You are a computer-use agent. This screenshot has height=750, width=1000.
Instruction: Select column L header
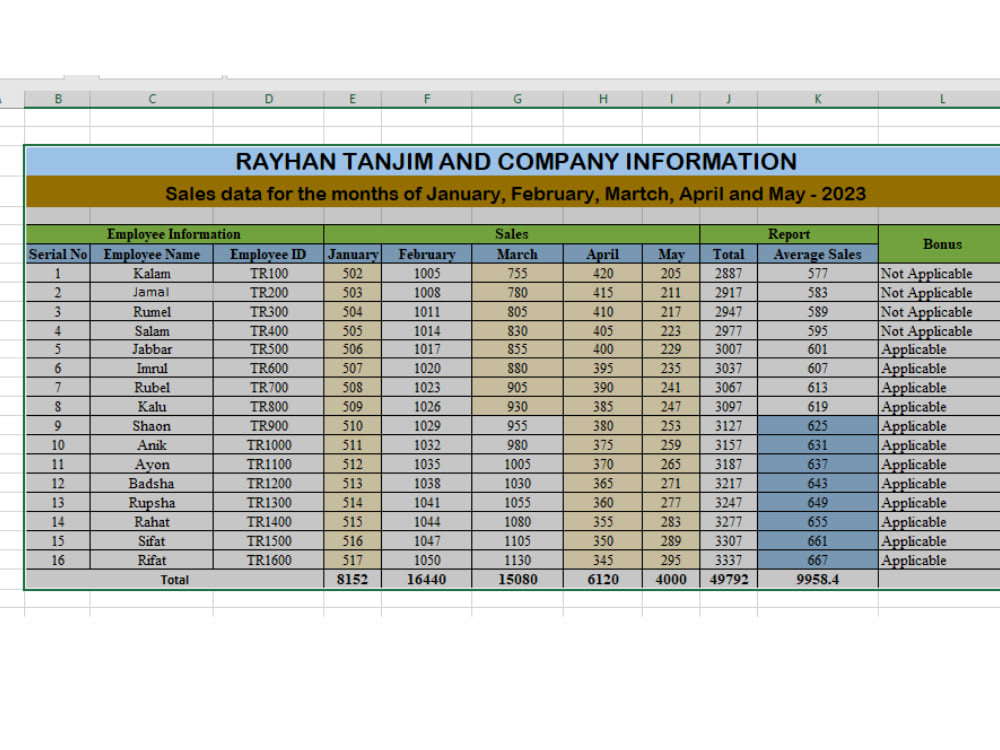click(939, 99)
